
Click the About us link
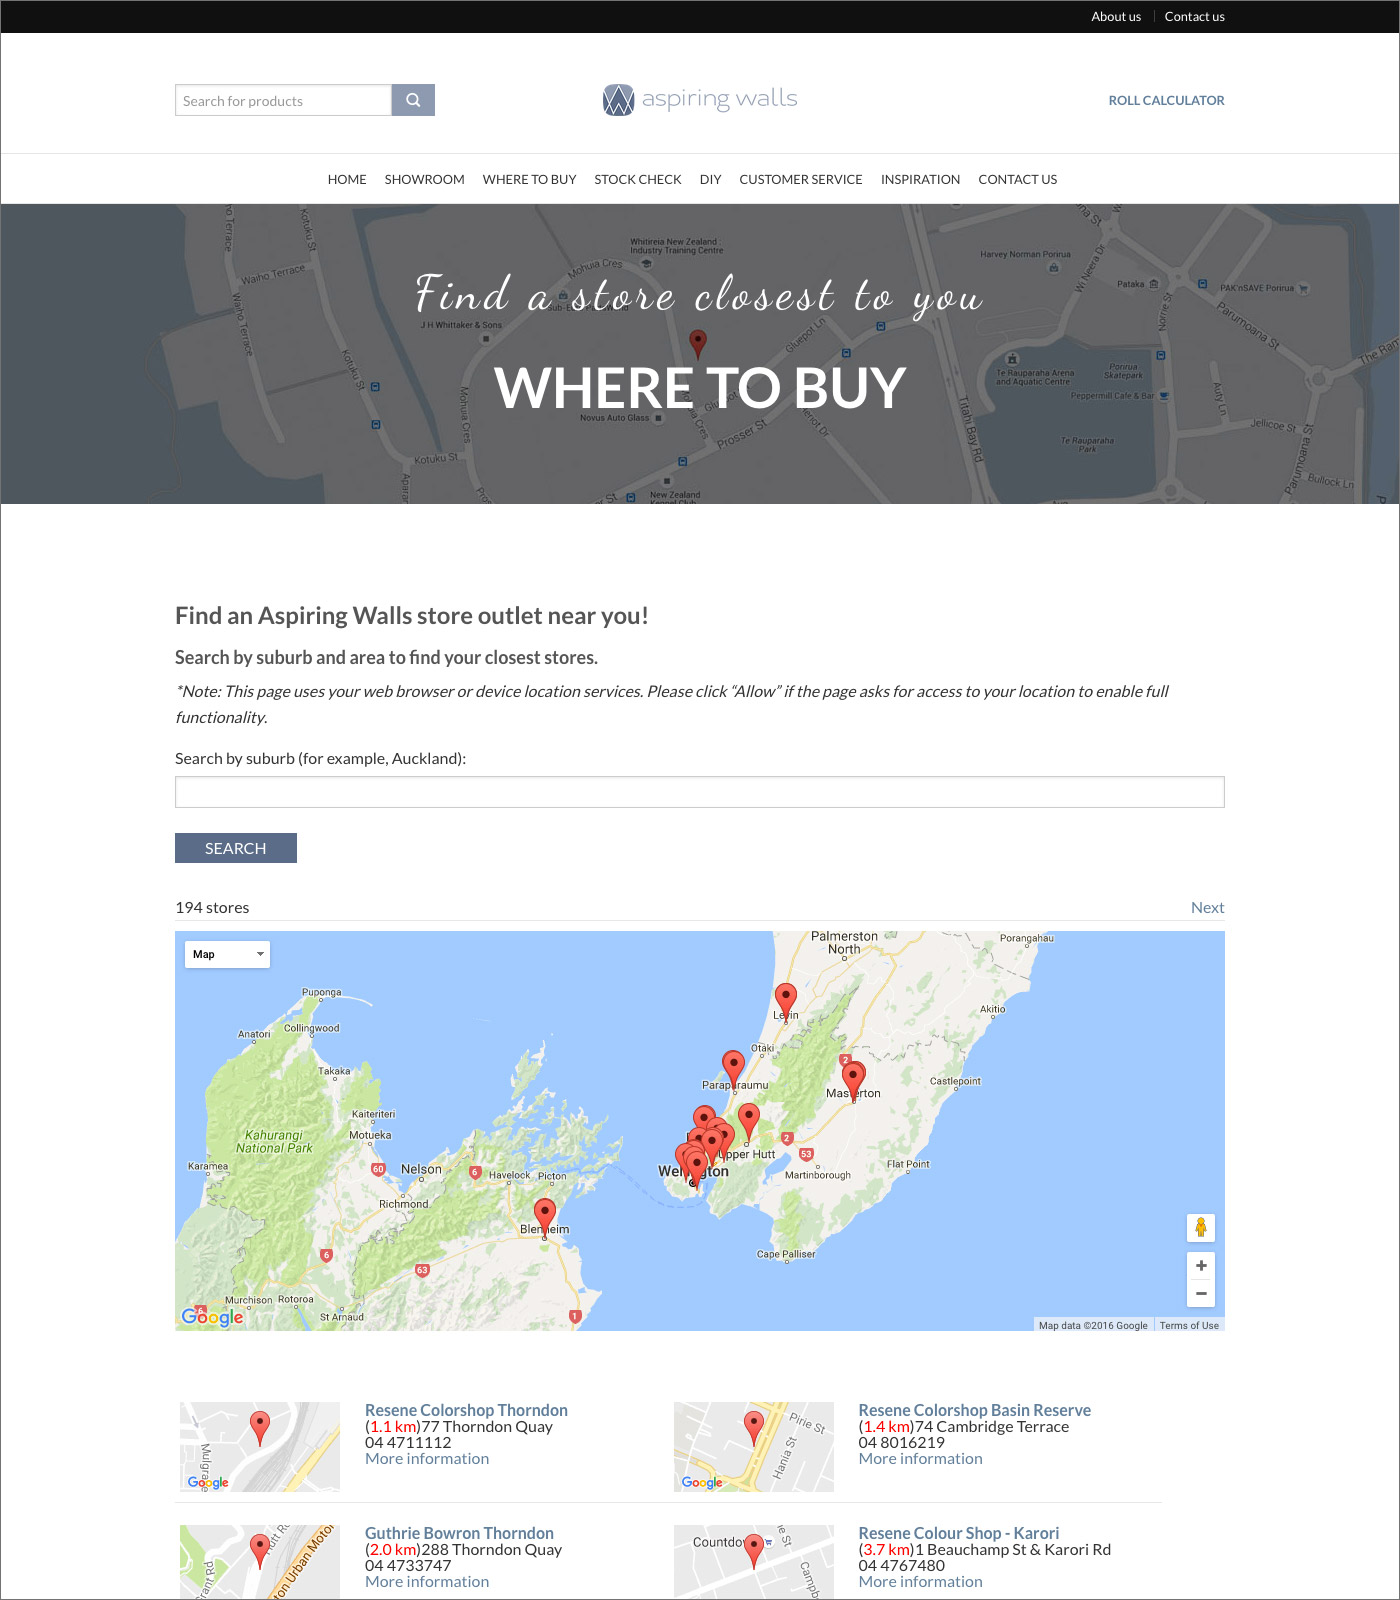(x=1116, y=16)
